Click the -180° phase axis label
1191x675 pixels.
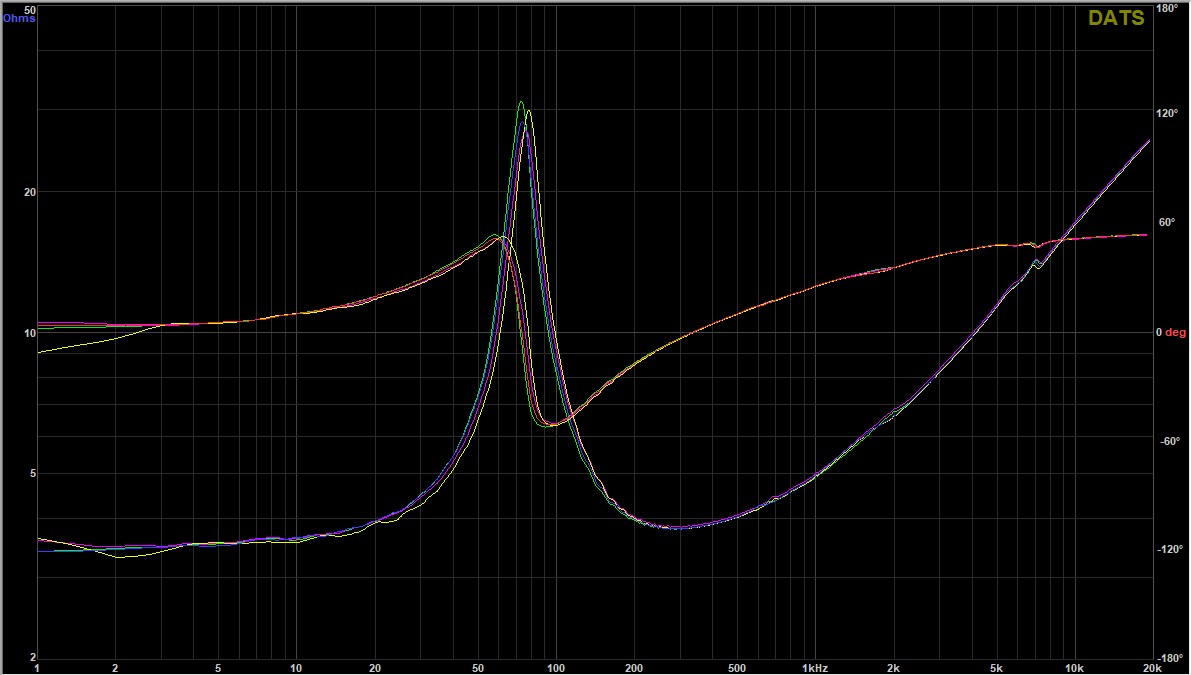pos(1169,658)
